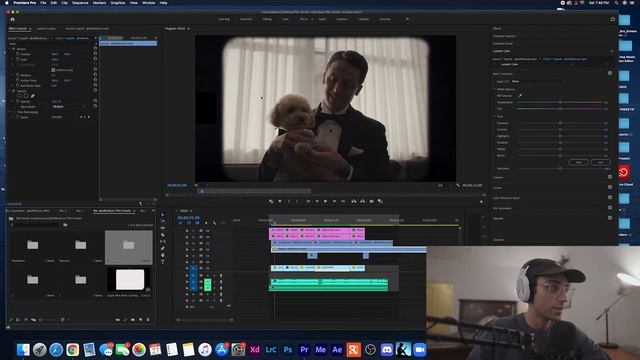This screenshot has width=640, height=360.
Task: Open the File menu
Action: [x=43, y=3]
